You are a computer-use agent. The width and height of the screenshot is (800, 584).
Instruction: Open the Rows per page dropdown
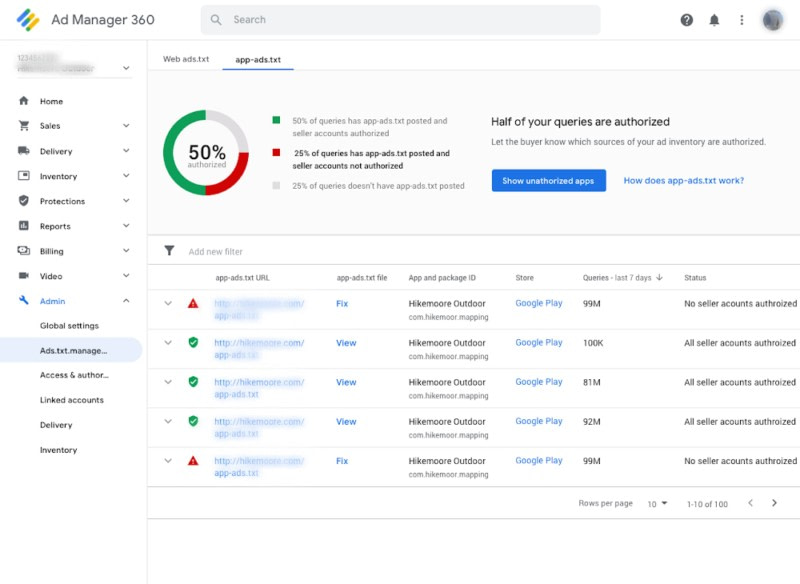(x=657, y=504)
